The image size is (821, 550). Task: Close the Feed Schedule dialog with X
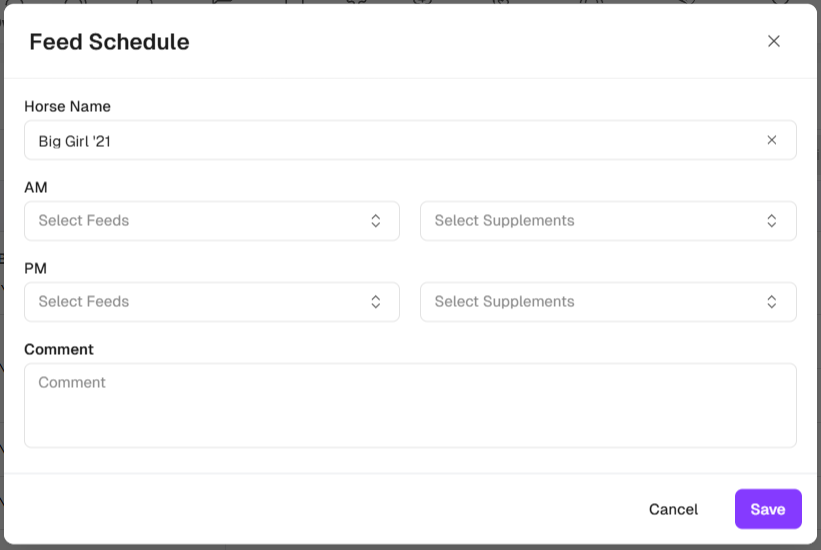[x=773, y=41]
